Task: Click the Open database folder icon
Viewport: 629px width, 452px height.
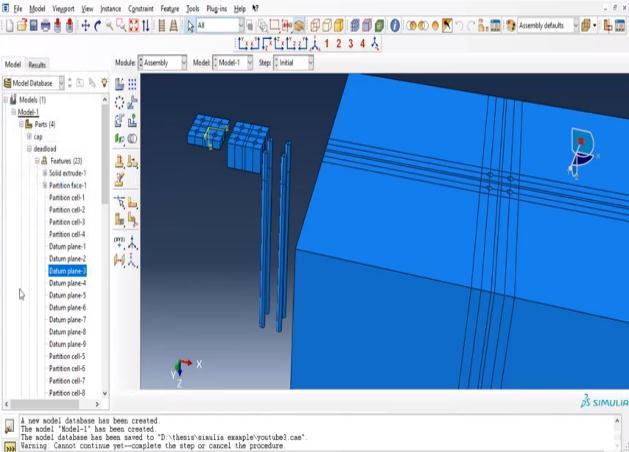Action: point(22,26)
